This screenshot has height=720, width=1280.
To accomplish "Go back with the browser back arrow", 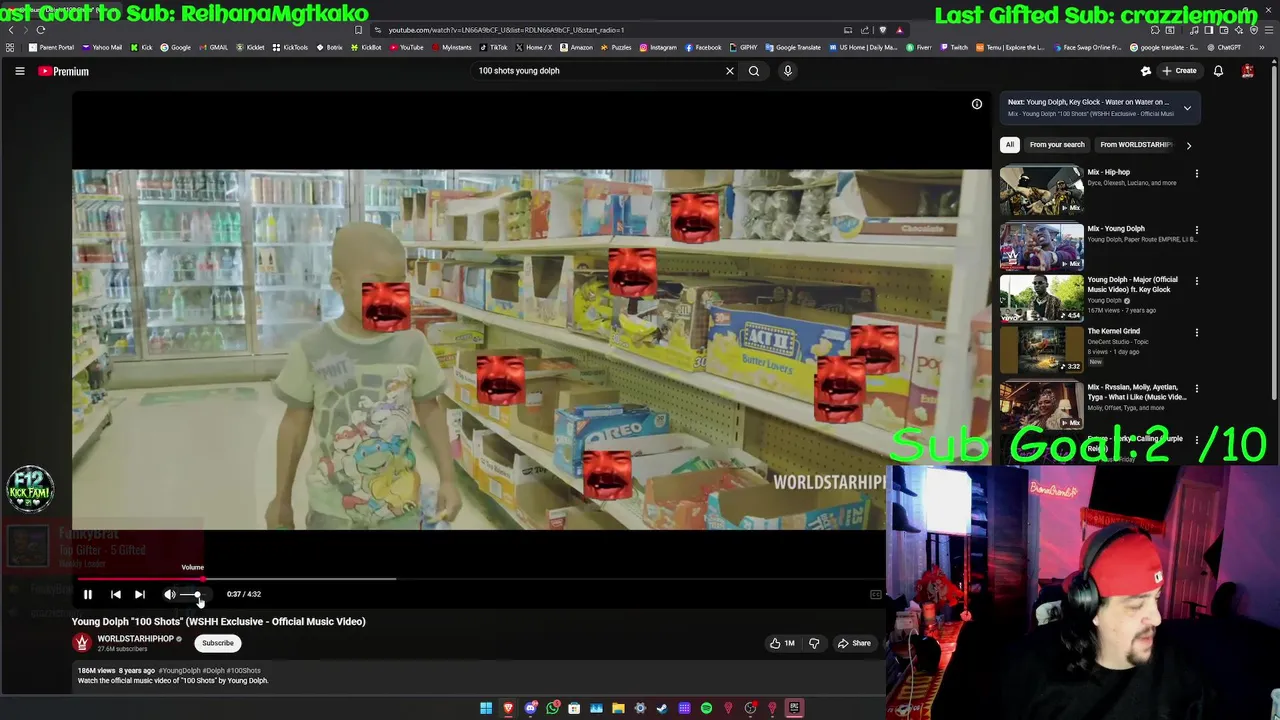I will click(x=11, y=30).
